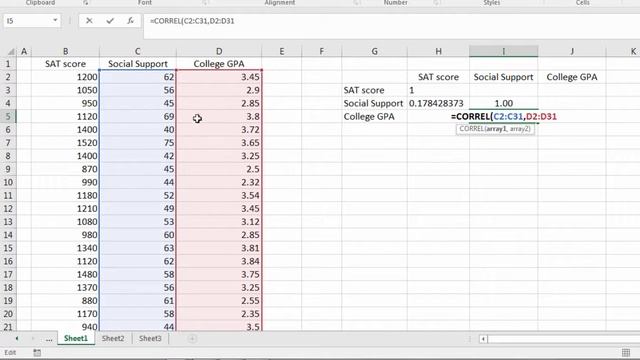Select cell with SAT score 870
Screen dimensions: 640x360
pos(65,169)
